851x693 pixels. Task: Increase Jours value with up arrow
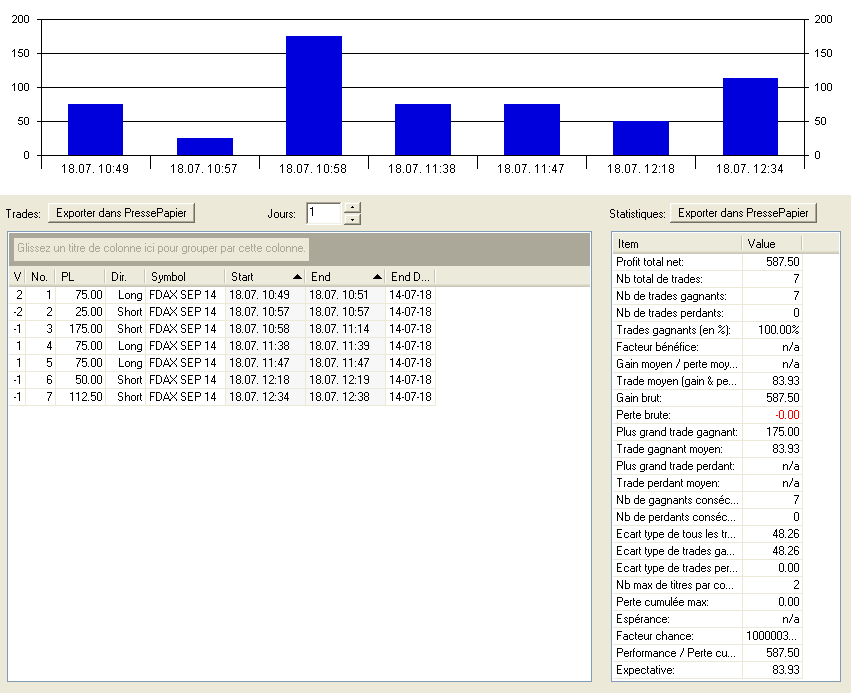[x=351, y=208]
